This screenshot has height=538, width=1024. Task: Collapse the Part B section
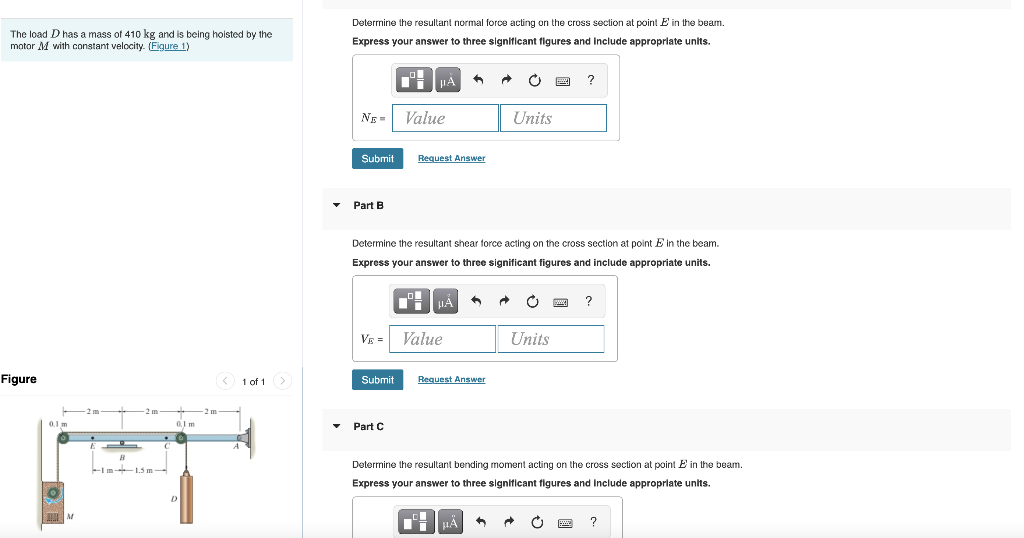(336, 205)
